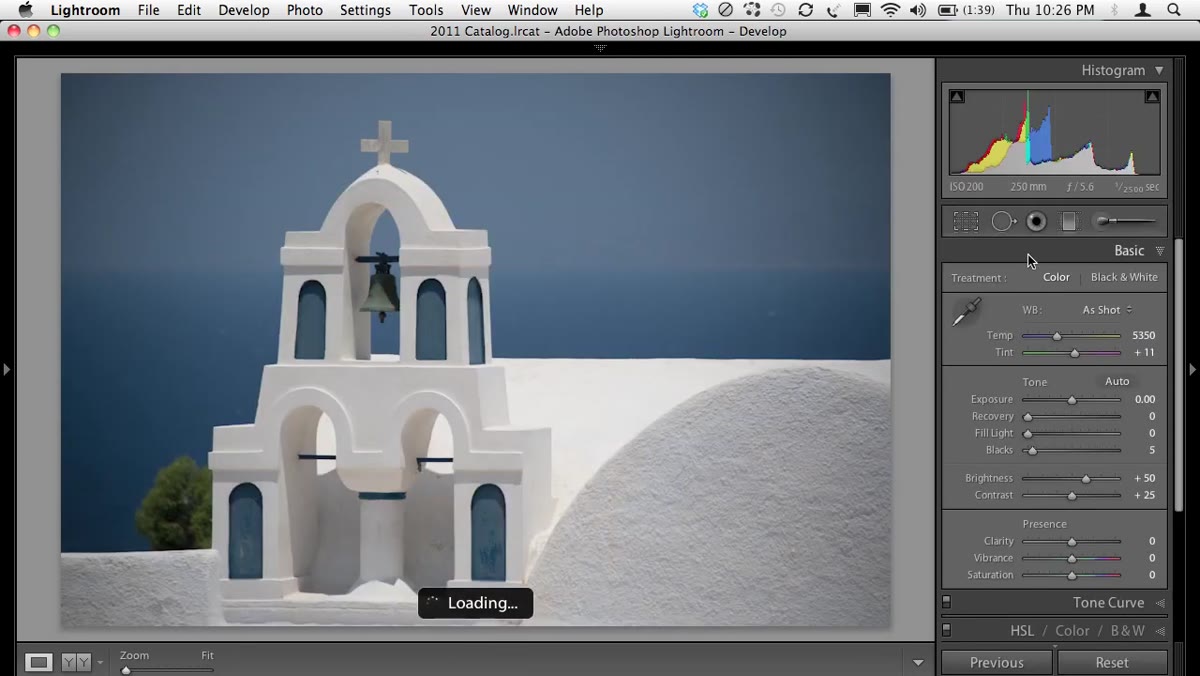Open the volume control menu bar icon
The image size is (1200, 676).
(x=918, y=10)
